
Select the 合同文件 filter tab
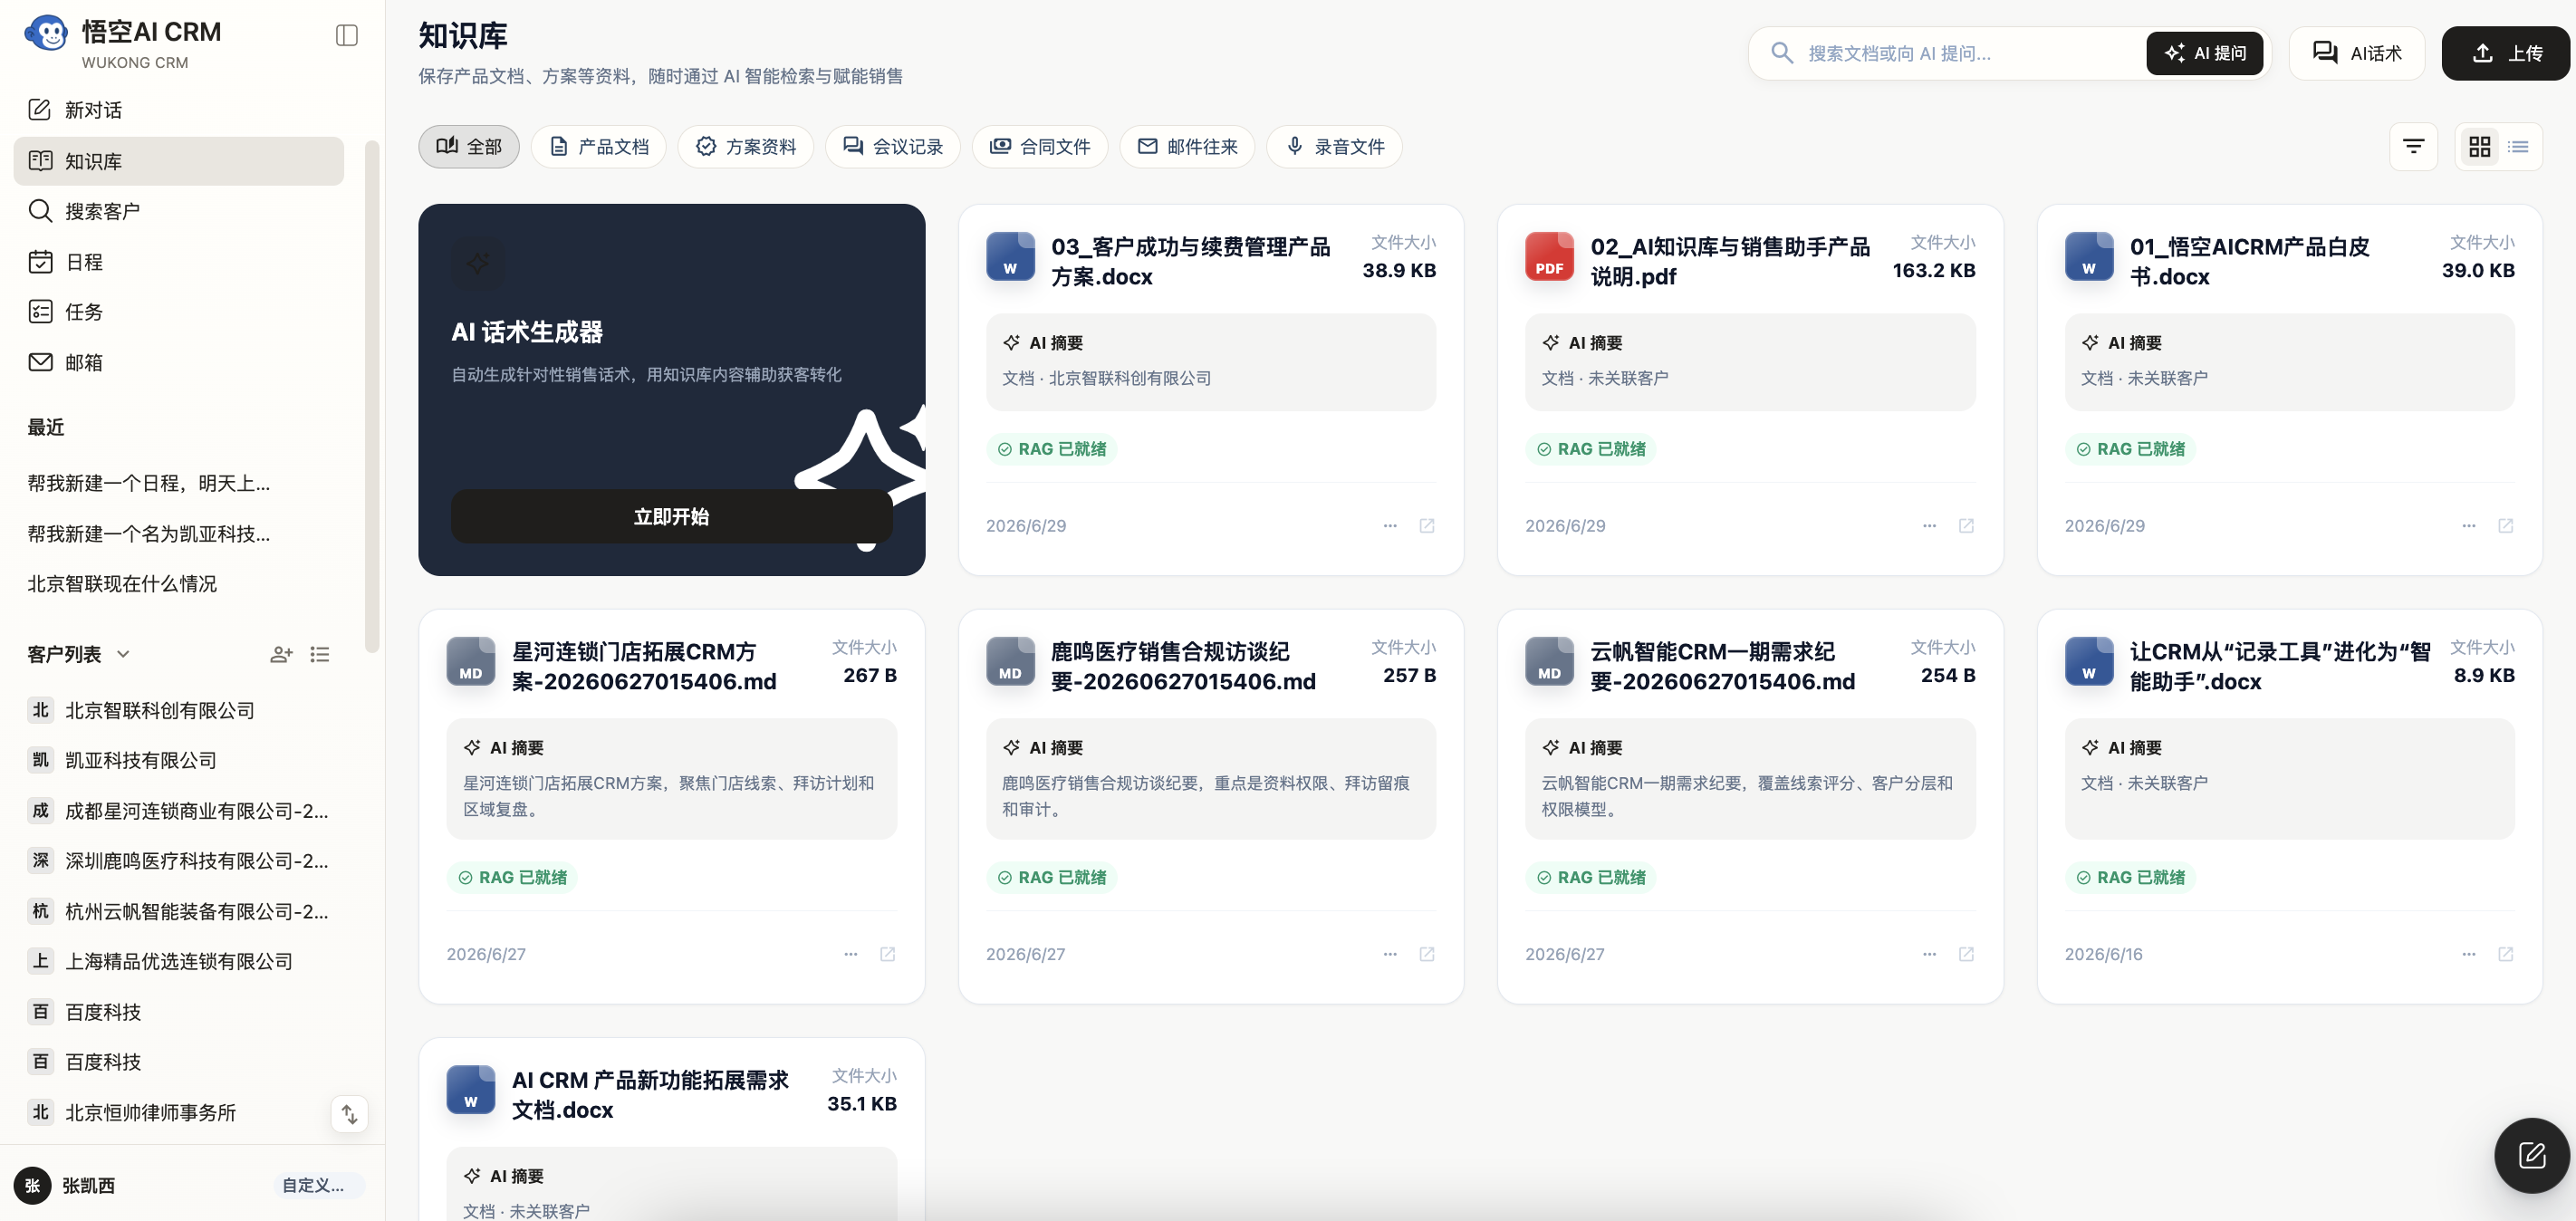click(1039, 147)
